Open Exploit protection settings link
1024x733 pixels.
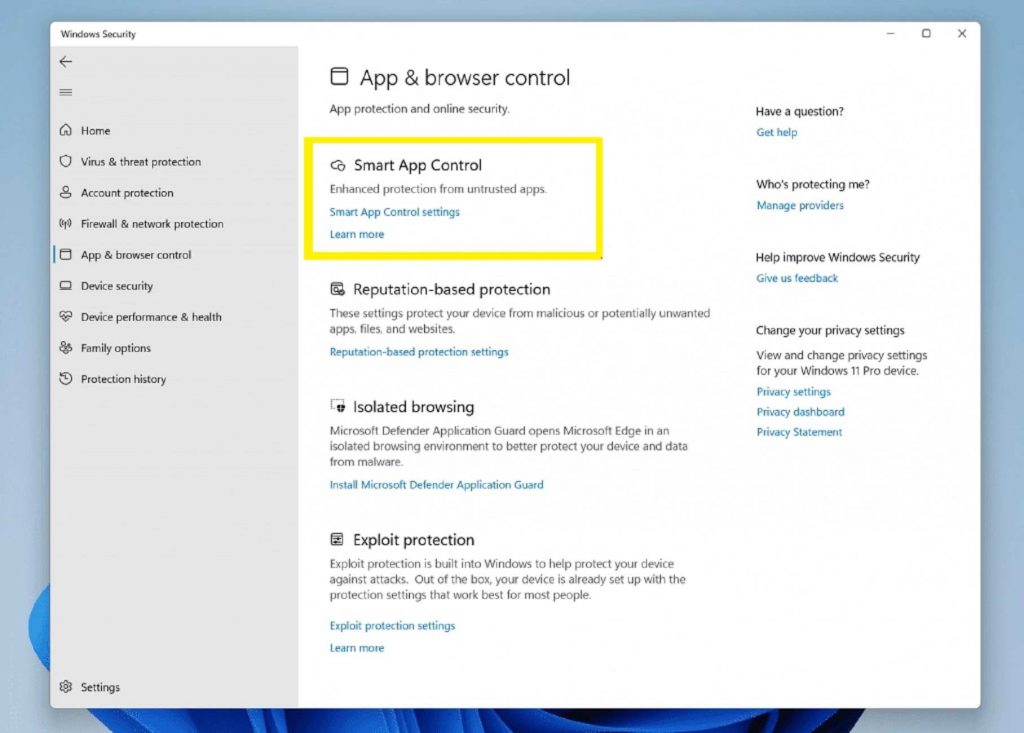tap(392, 626)
